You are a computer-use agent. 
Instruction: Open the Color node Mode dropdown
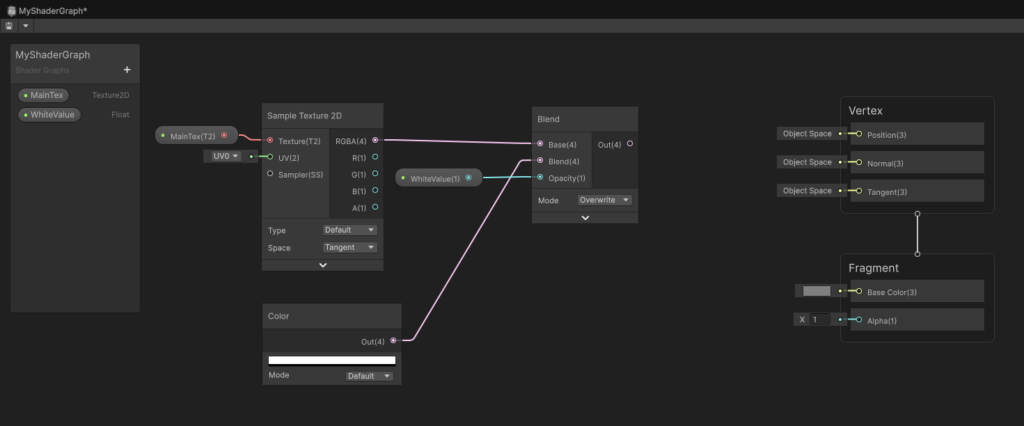click(371, 376)
